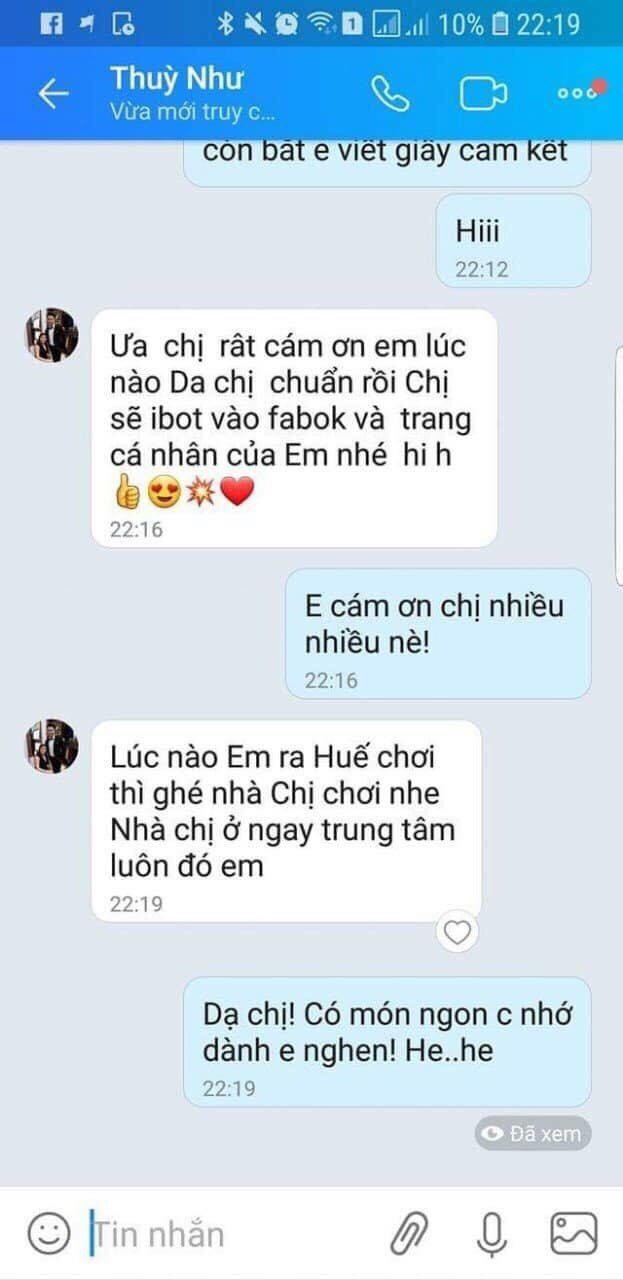Start a video call with Thuỳ Như
This screenshot has width=623, height=1280.
point(483,93)
